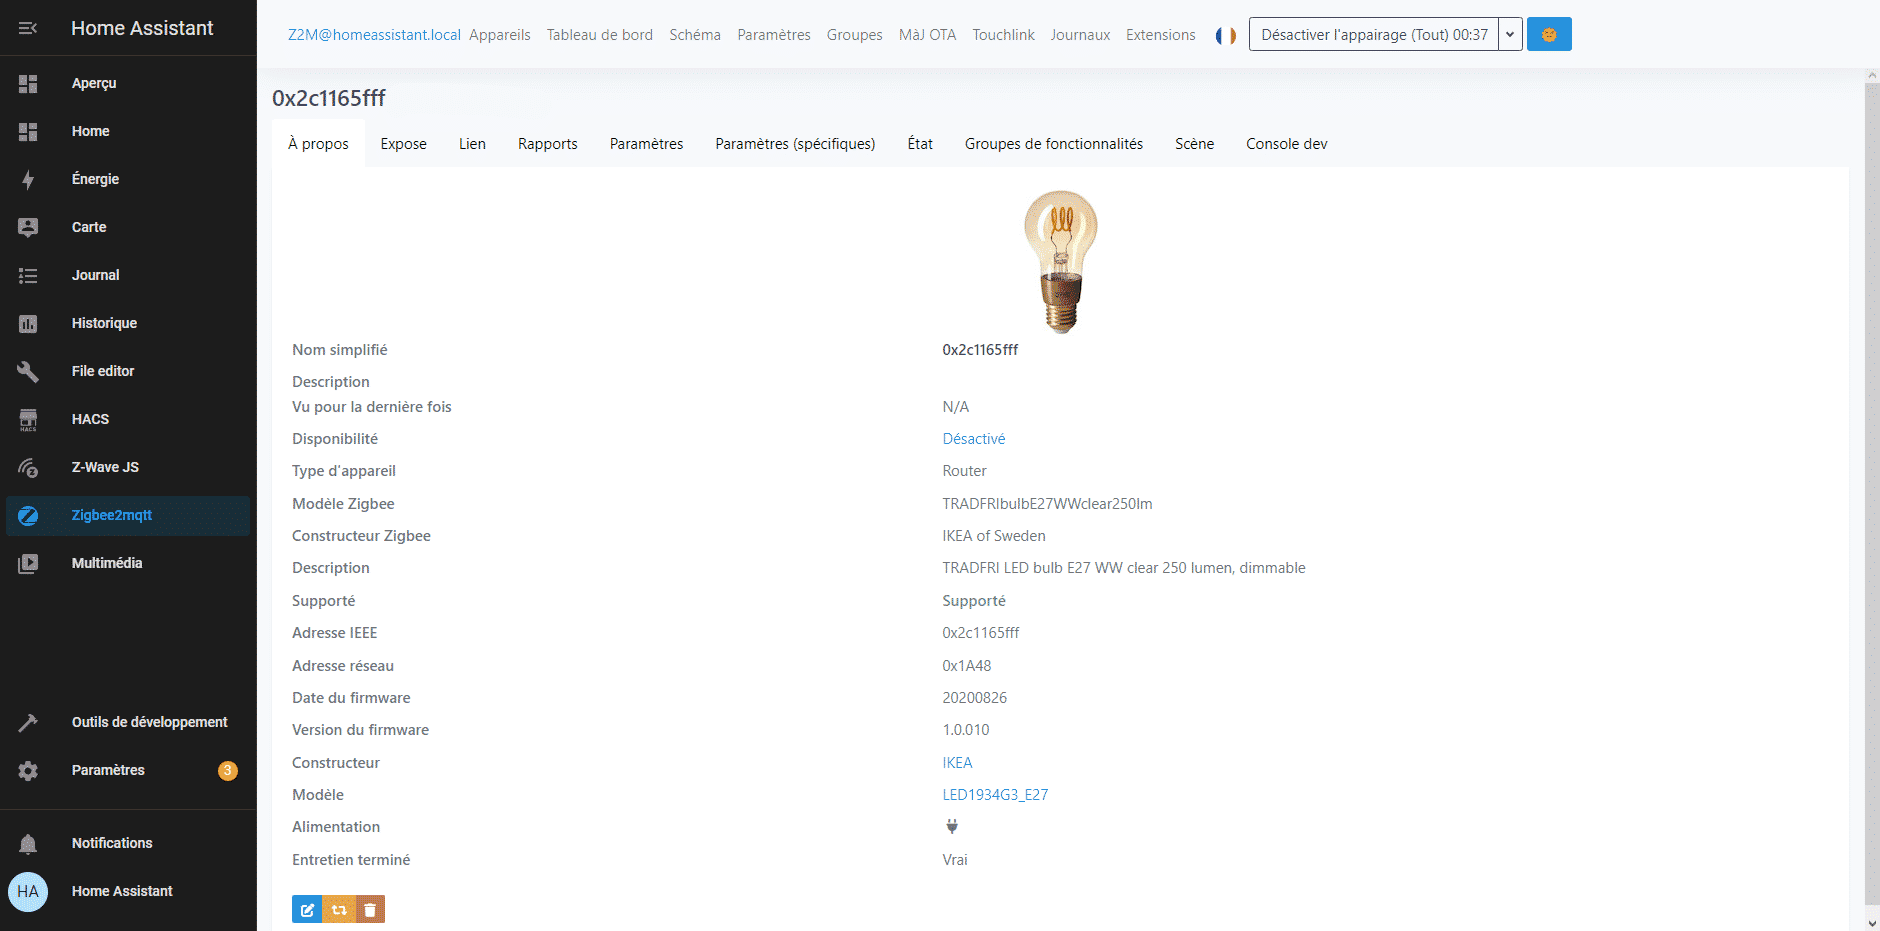The image size is (1880, 931).
Task: Open Z-Wave JS panel
Action: (x=128, y=467)
